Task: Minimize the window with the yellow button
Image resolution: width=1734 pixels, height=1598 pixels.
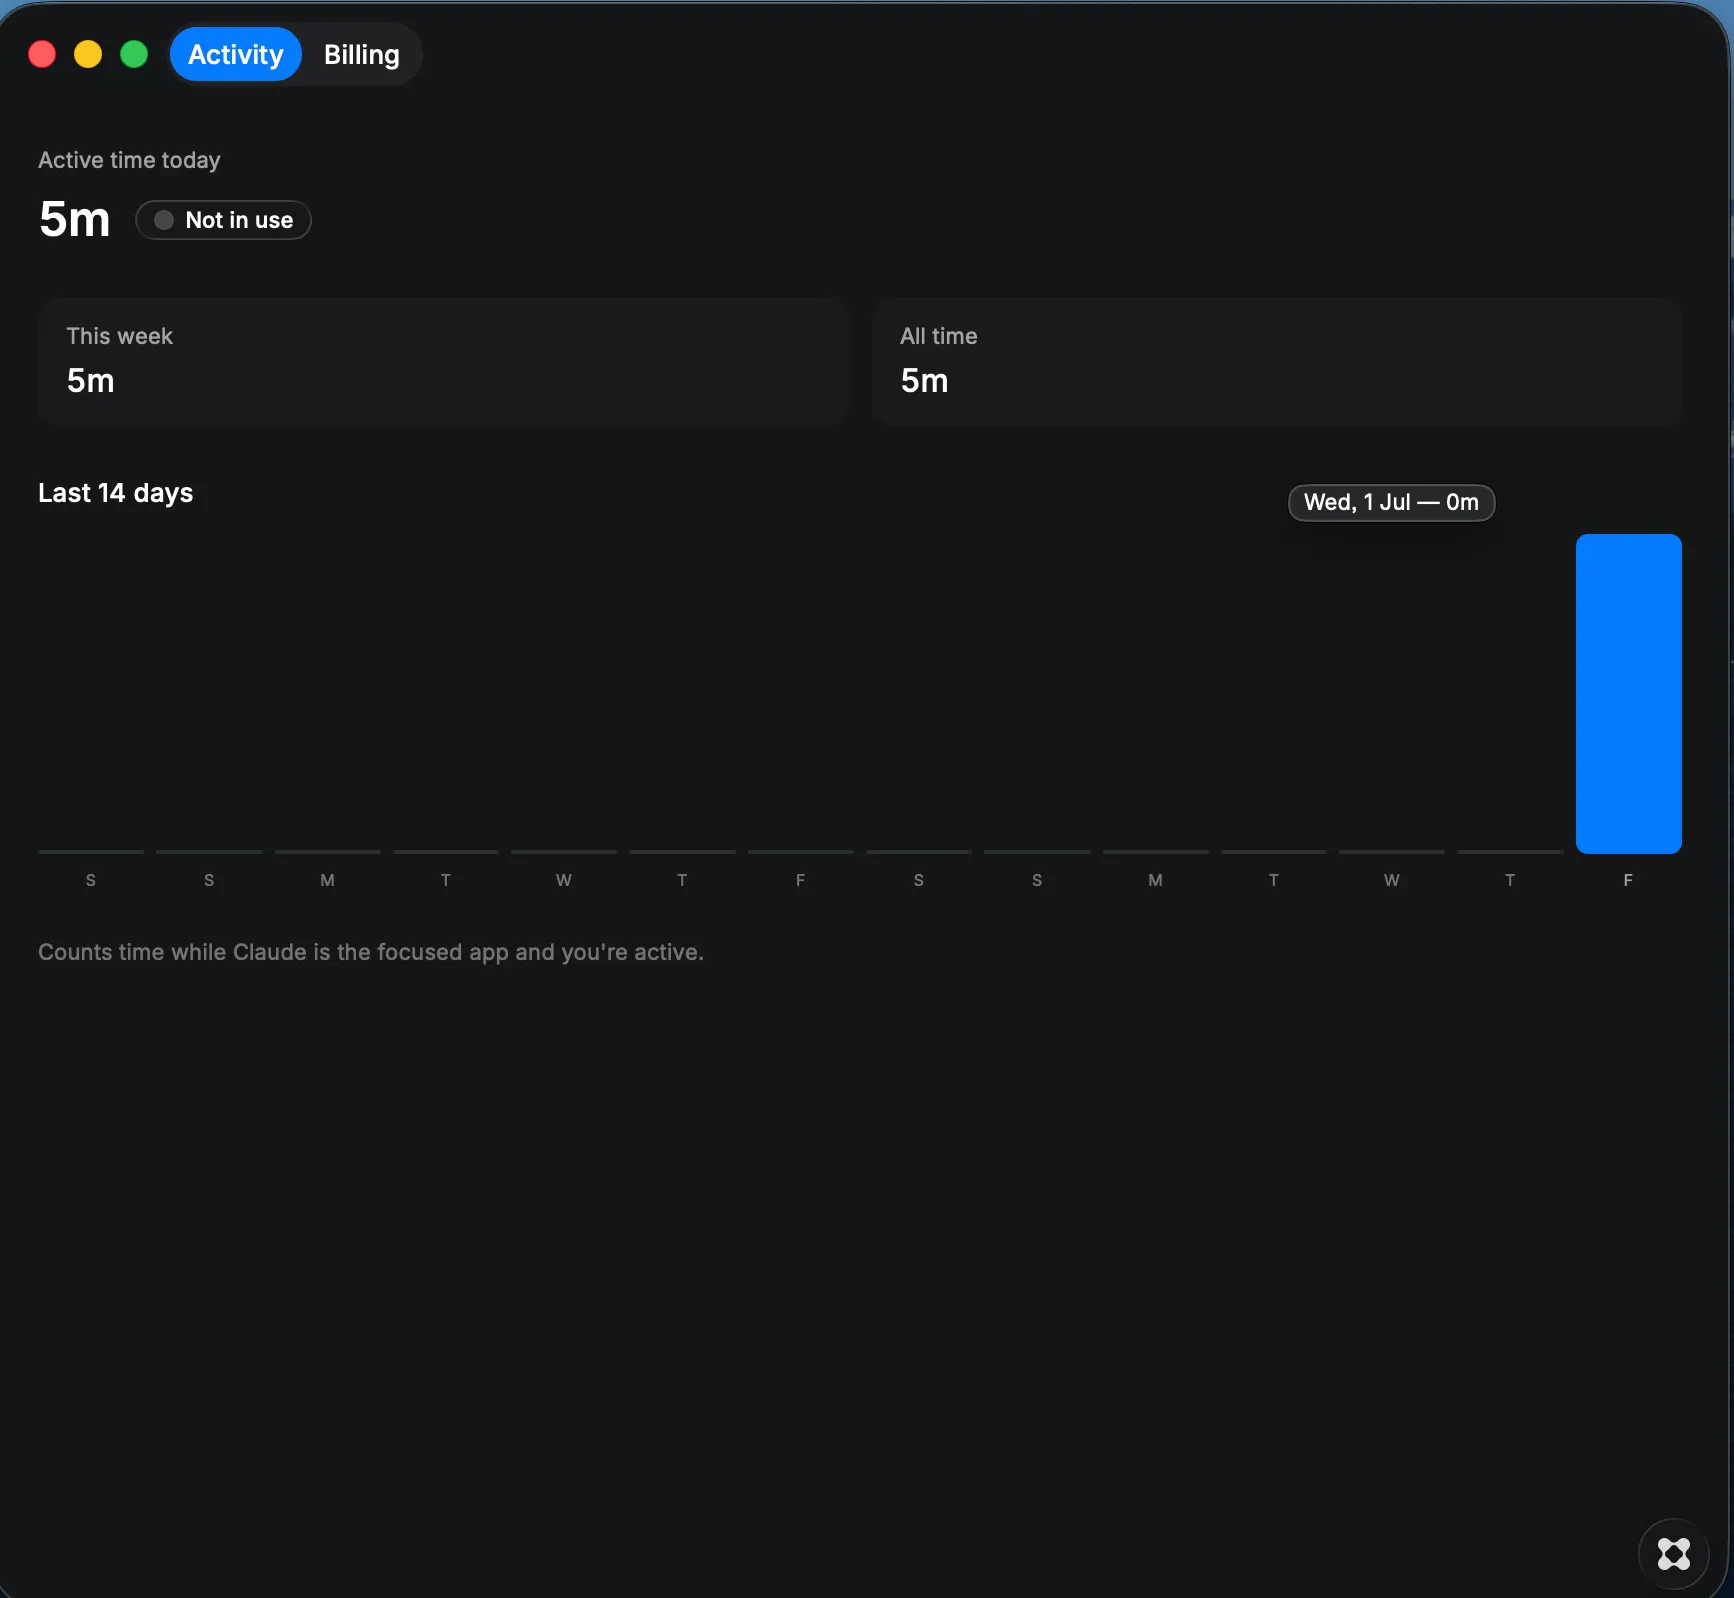Action: click(88, 54)
